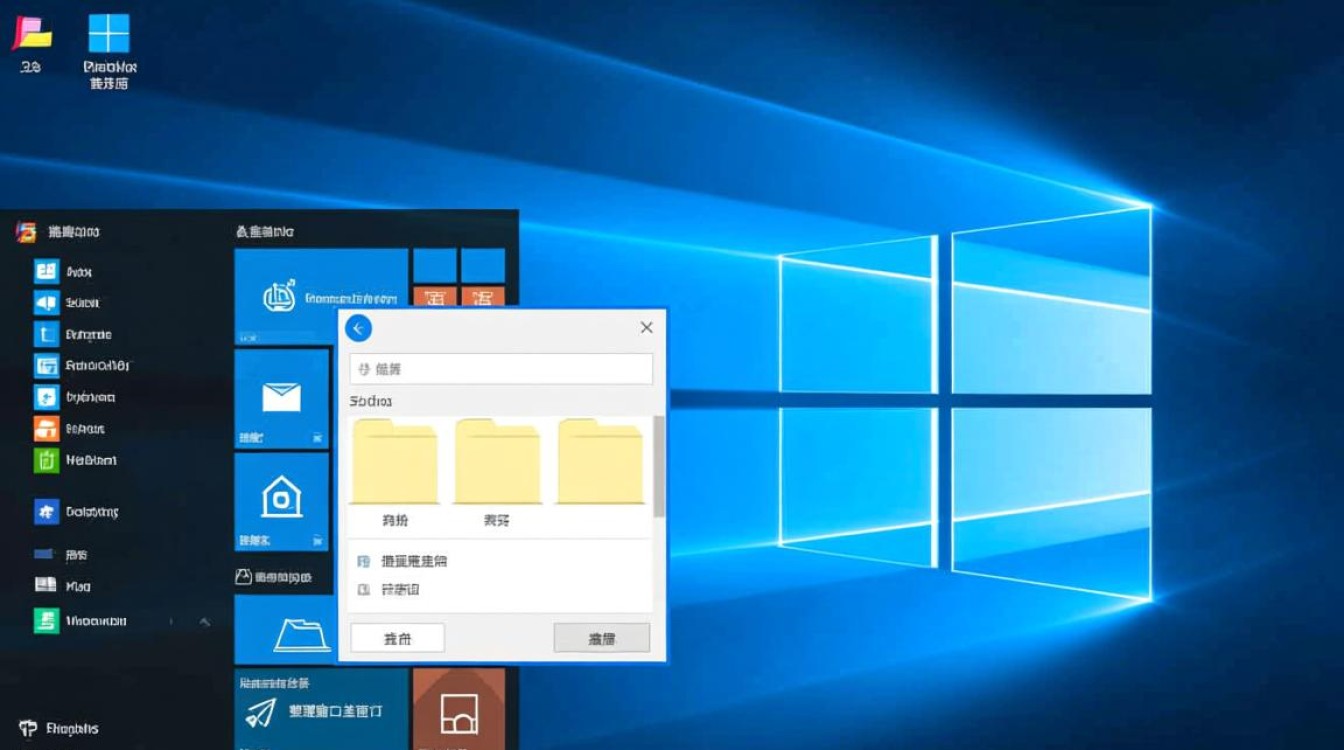Open the Windows logo desktop shortcut
The image size is (1344, 750).
(x=109, y=34)
